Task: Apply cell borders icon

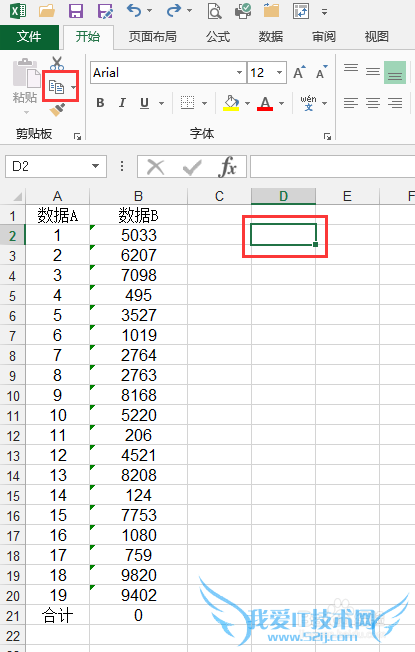Action: click(188, 102)
